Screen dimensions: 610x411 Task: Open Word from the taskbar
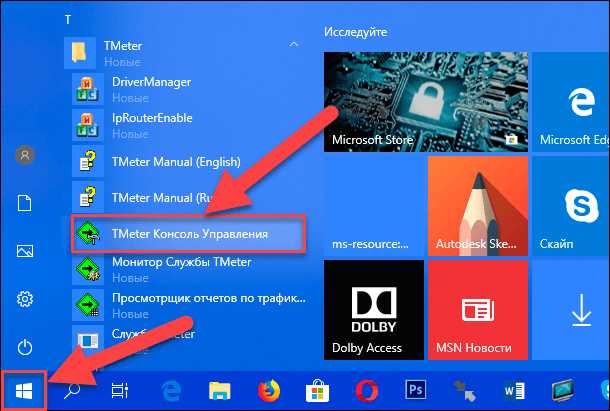514,391
